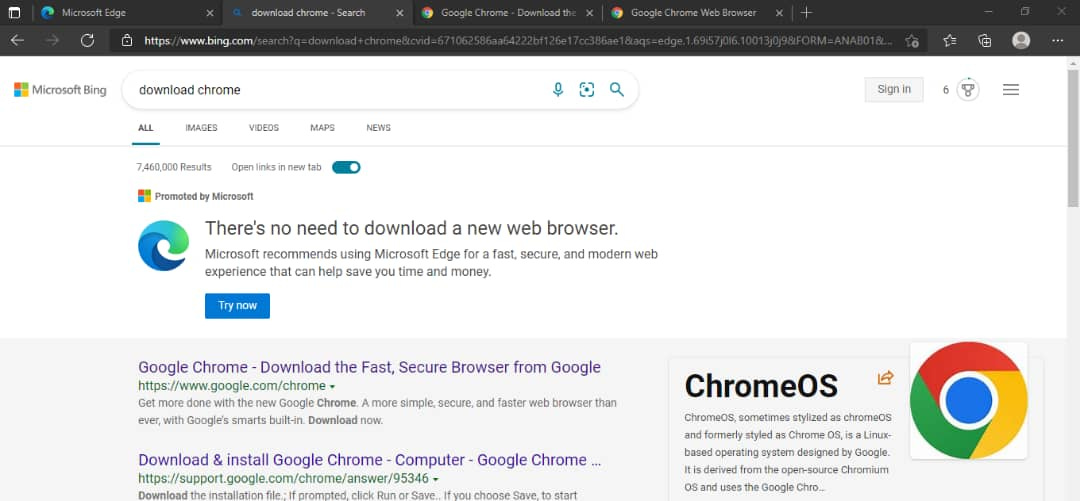Image resolution: width=1080 pixels, height=501 pixels.
Task: Click the ChromeOS heading in side panel
Action: 761,386
